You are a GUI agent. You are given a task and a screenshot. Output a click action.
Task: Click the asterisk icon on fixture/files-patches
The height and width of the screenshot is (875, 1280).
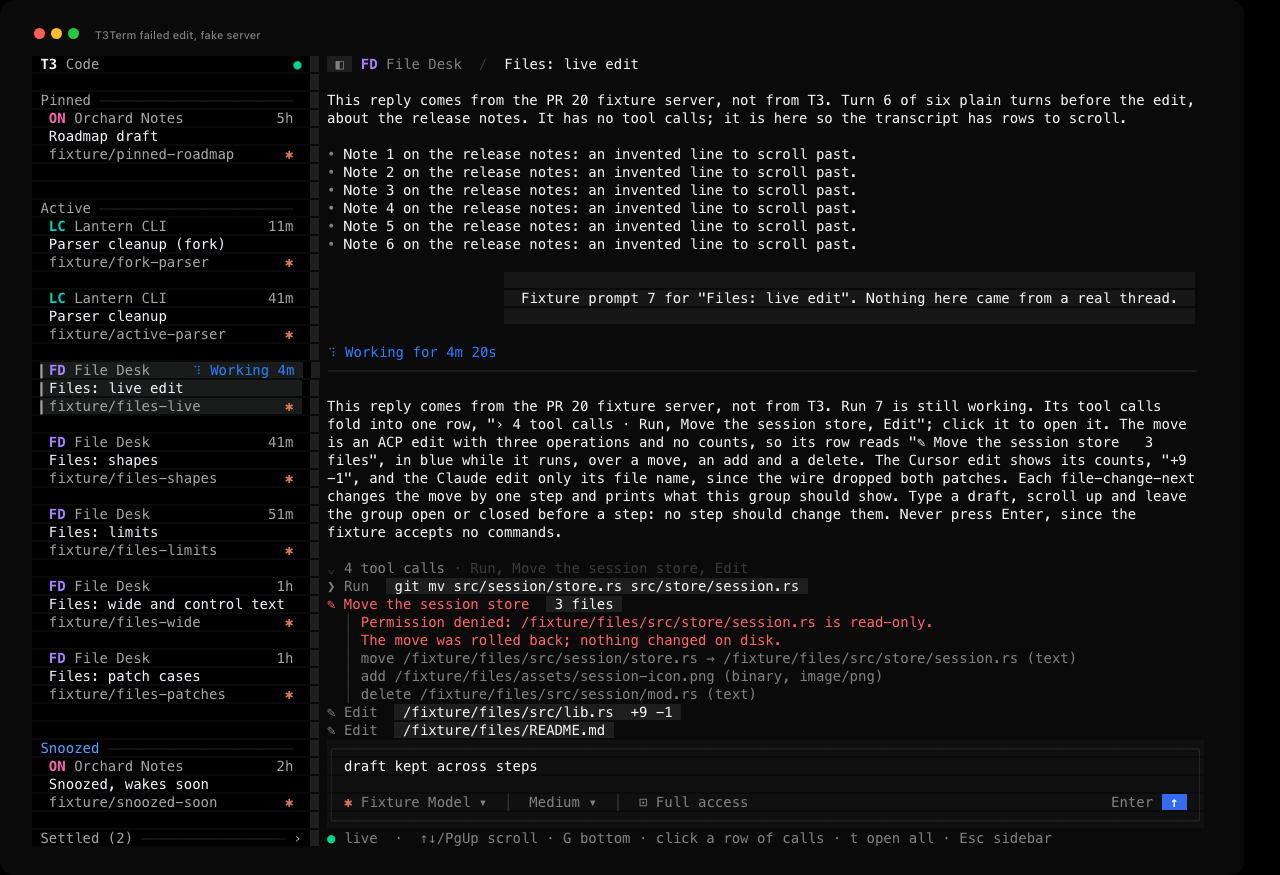(x=289, y=694)
